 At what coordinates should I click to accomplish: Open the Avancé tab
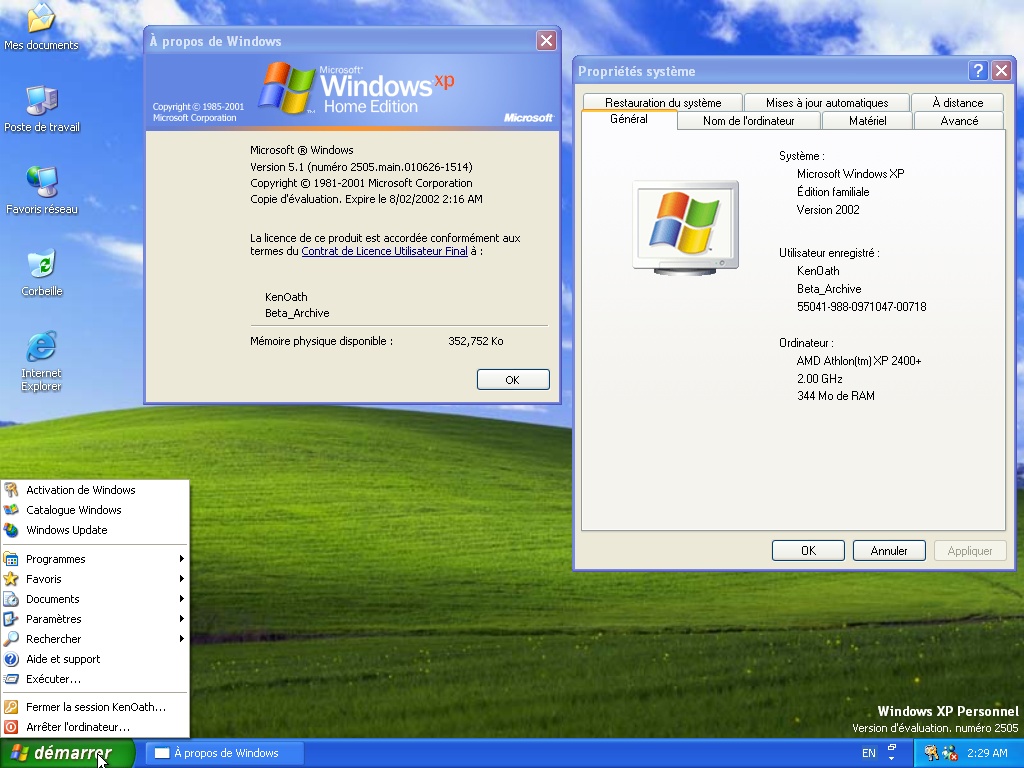pyautogui.click(x=959, y=121)
